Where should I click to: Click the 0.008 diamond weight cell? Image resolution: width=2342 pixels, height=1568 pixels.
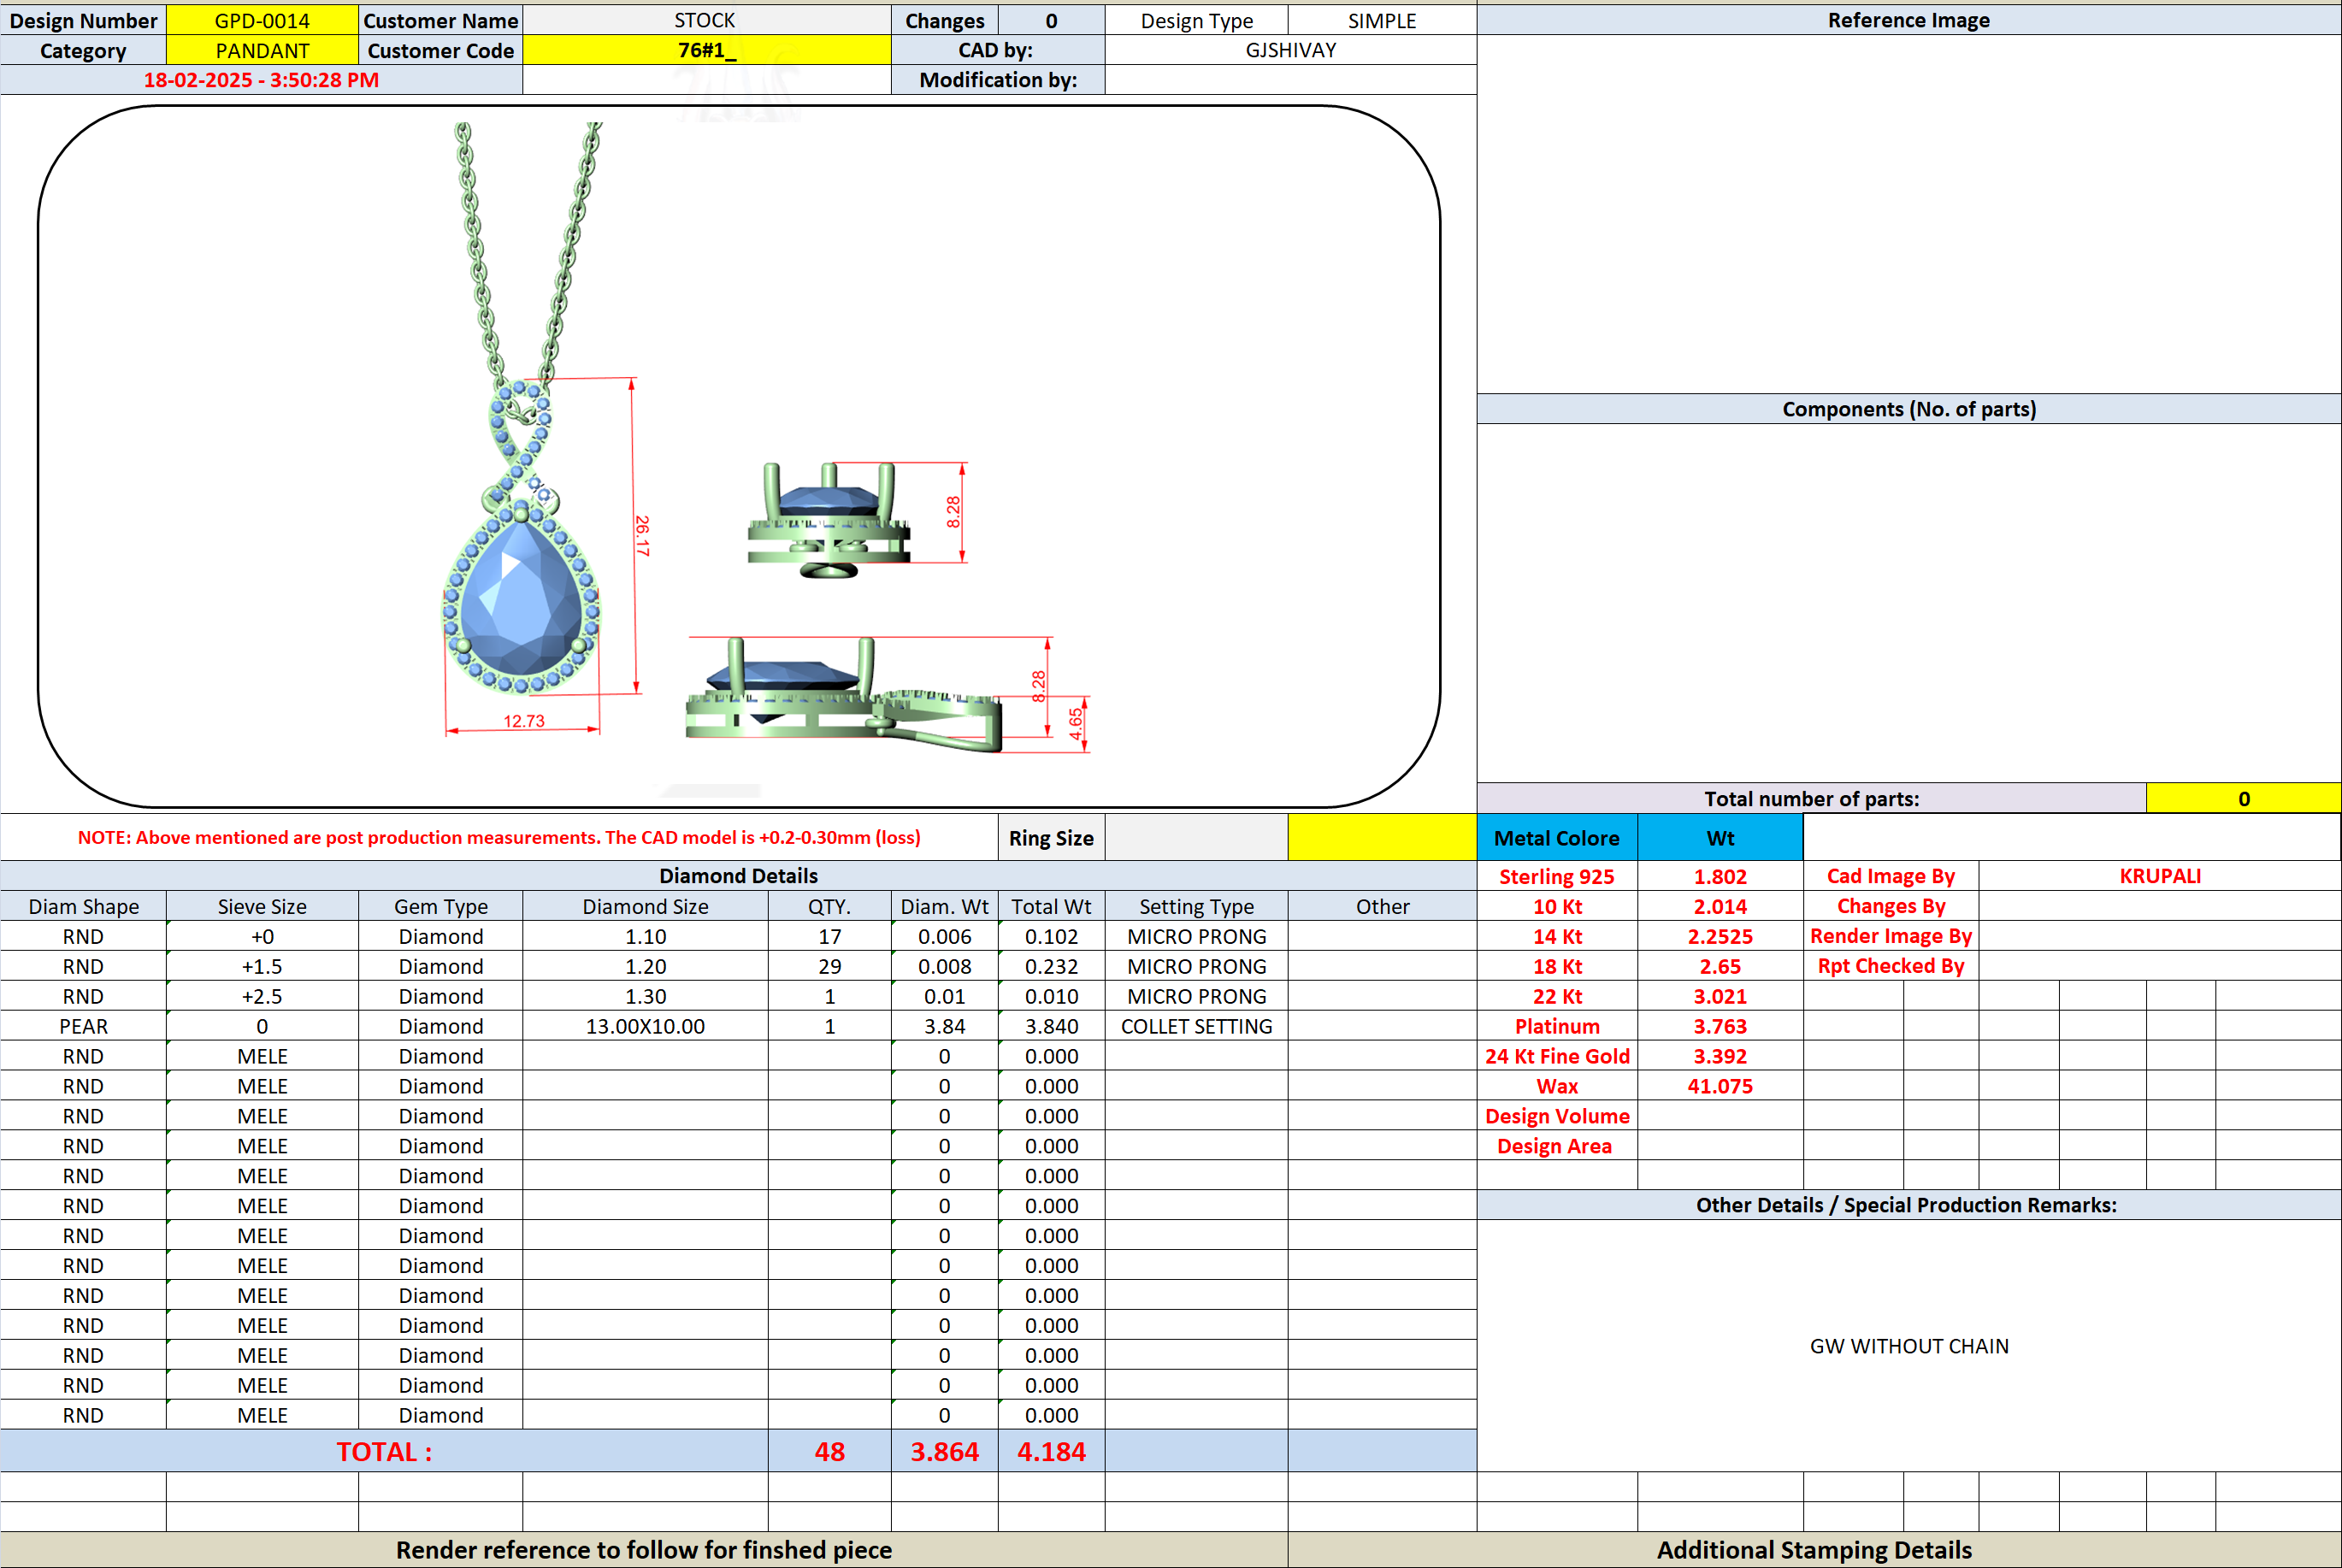[944, 966]
